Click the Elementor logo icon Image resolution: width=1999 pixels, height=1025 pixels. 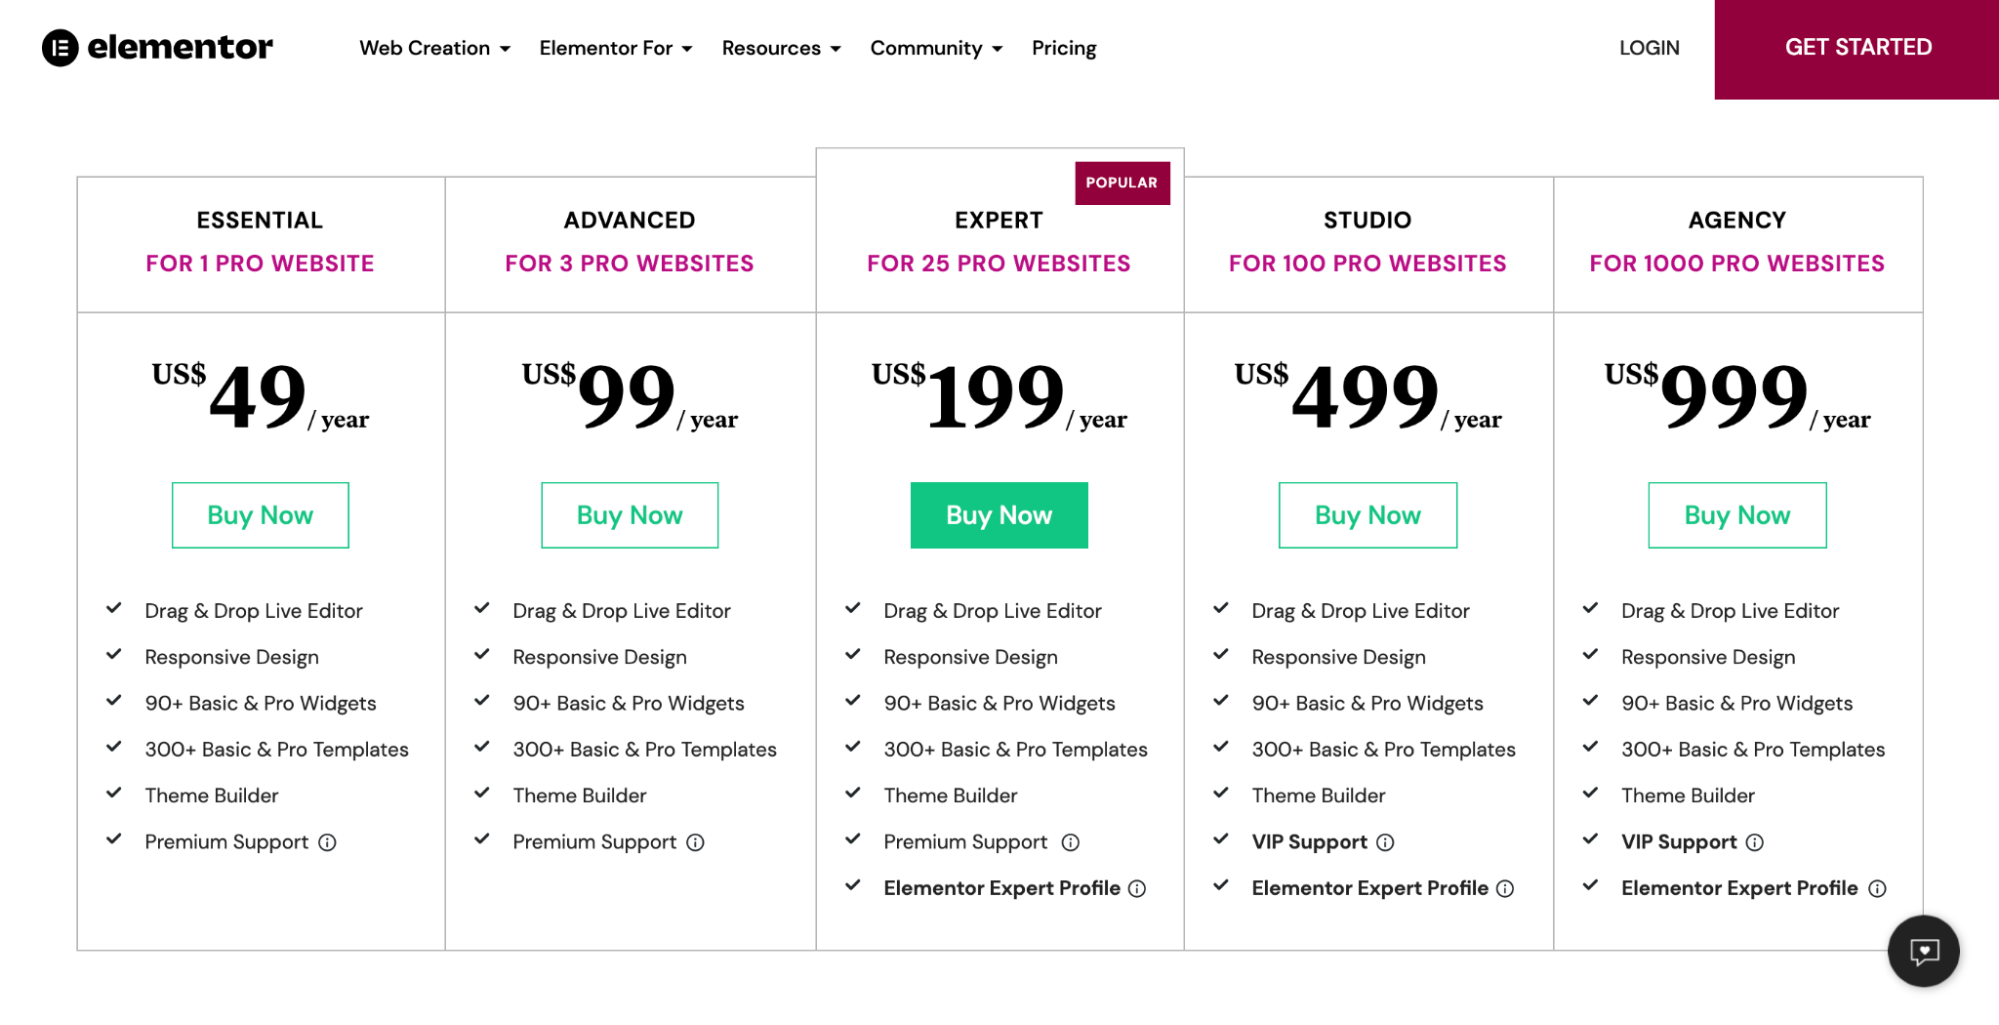(x=60, y=47)
